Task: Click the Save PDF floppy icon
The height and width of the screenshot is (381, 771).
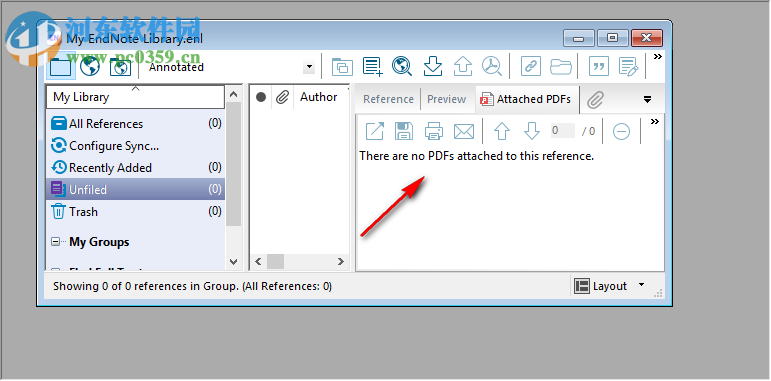Action: (x=404, y=131)
